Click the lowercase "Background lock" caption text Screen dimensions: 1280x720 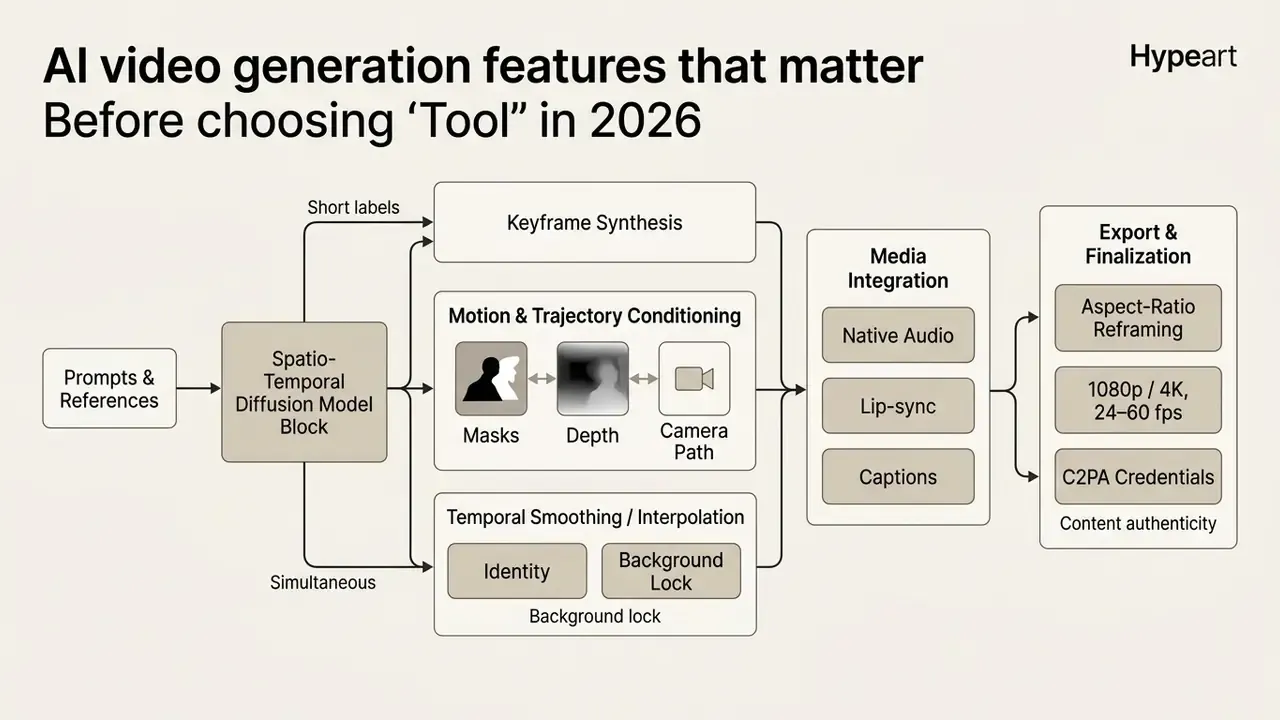pos(595,616)
